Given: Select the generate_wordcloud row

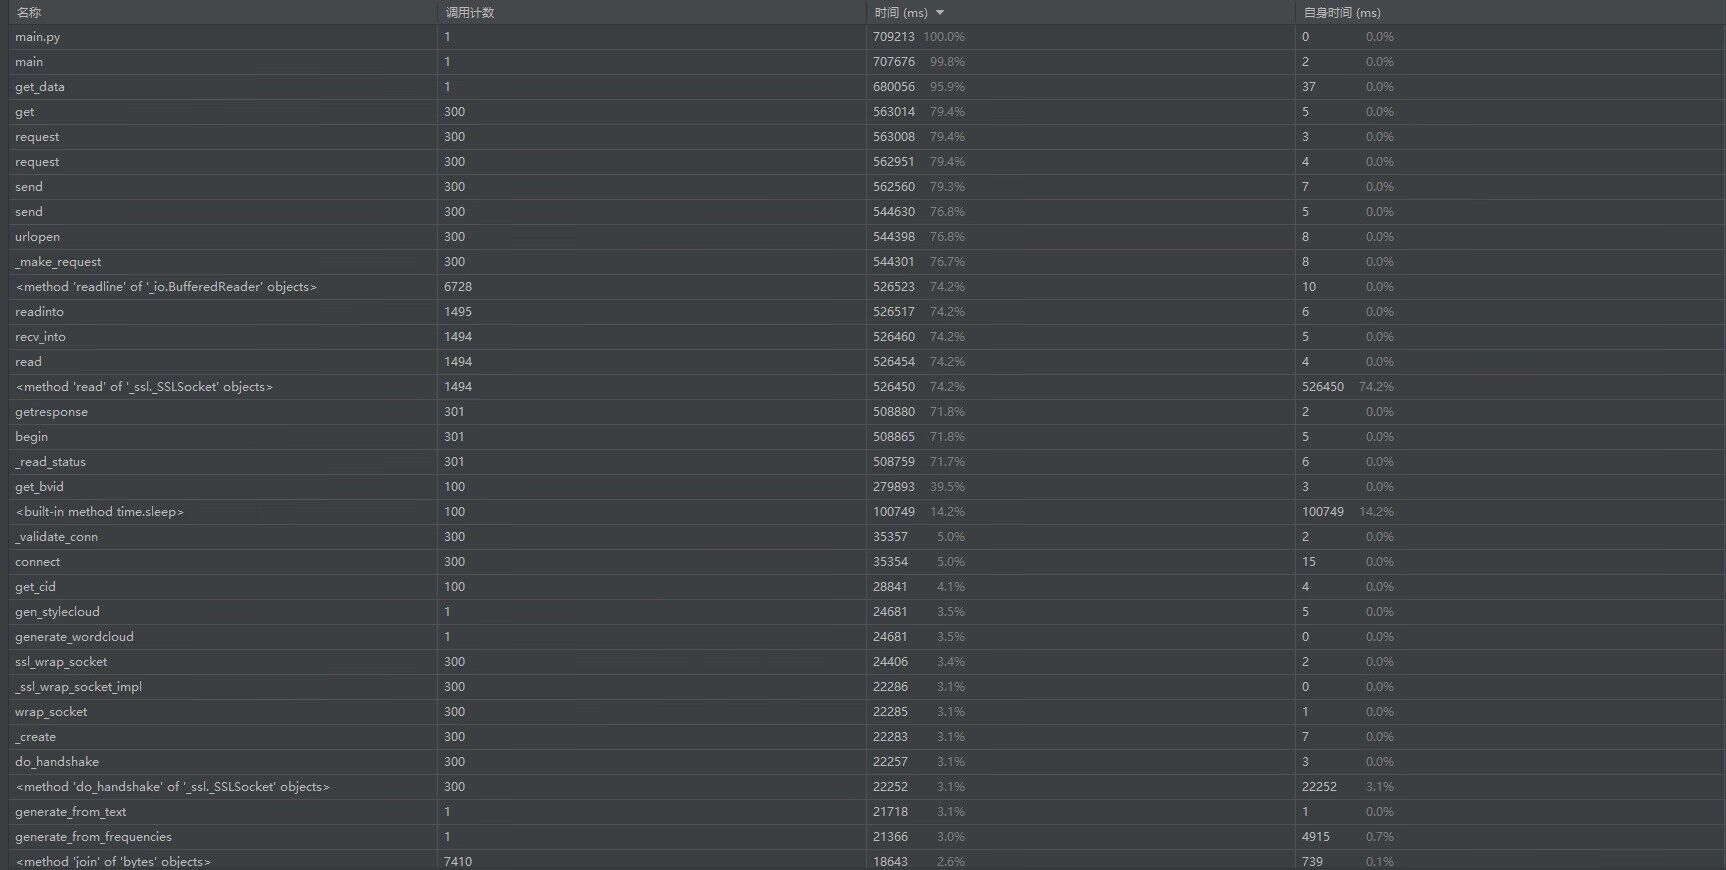Looking at the screenshot, I should [x=74, y=637].
